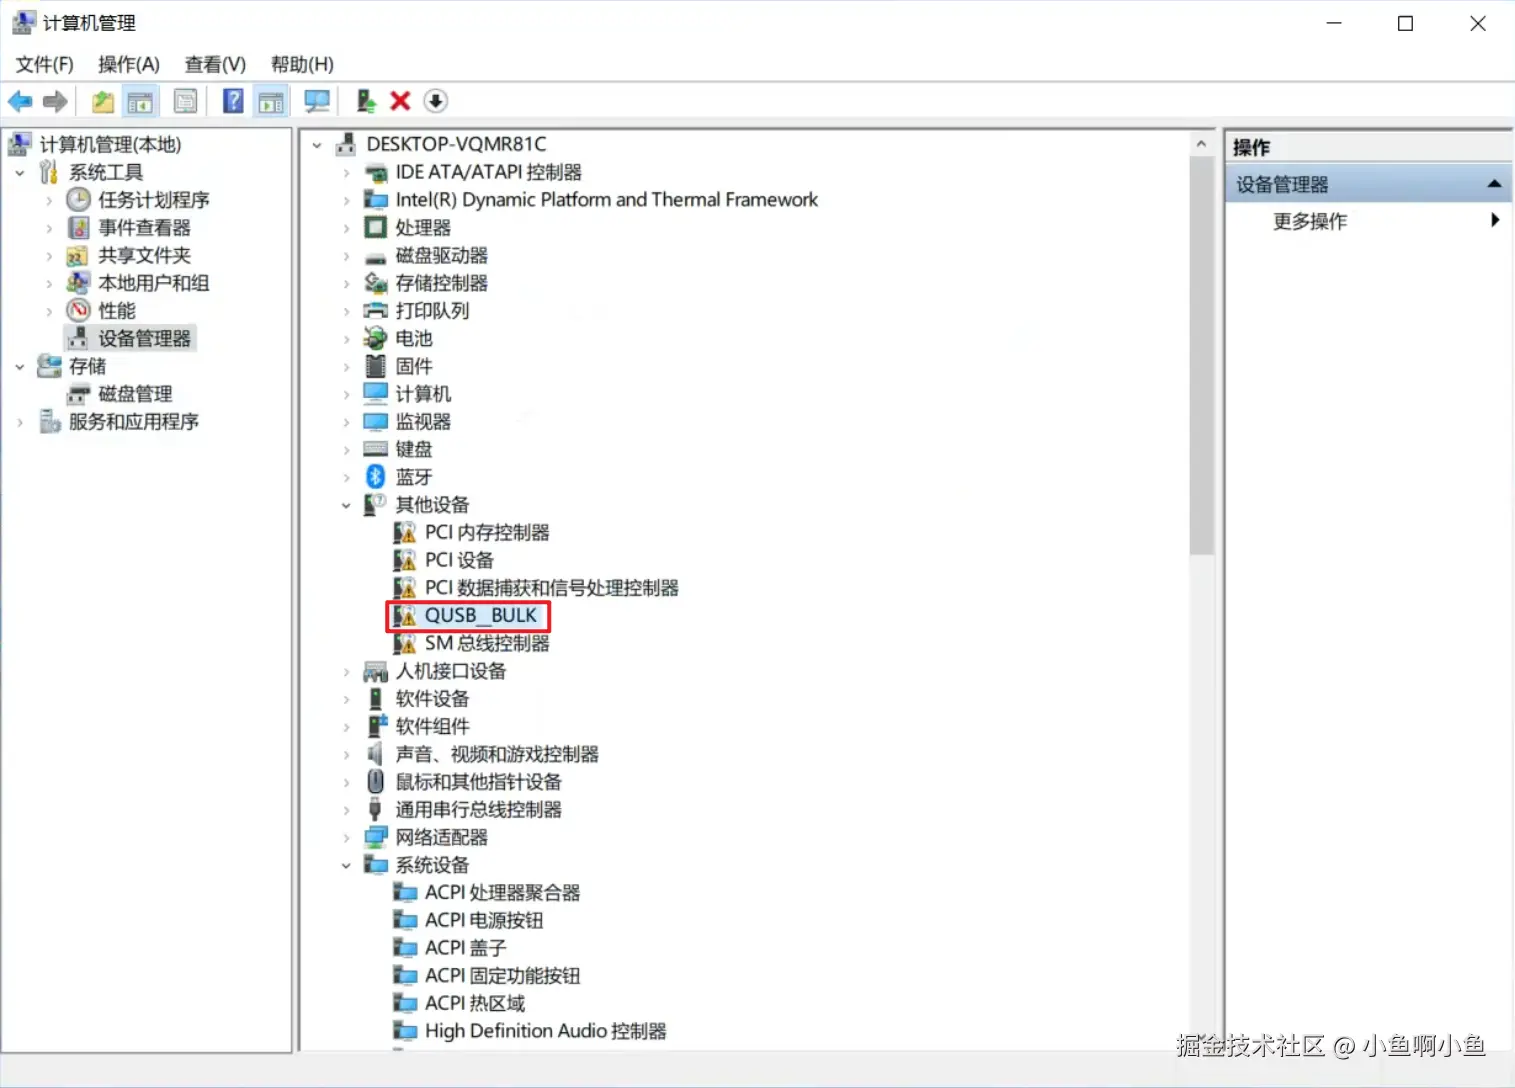
Task: Click the Disable device down-arrow icon
Action: (435, 101)
